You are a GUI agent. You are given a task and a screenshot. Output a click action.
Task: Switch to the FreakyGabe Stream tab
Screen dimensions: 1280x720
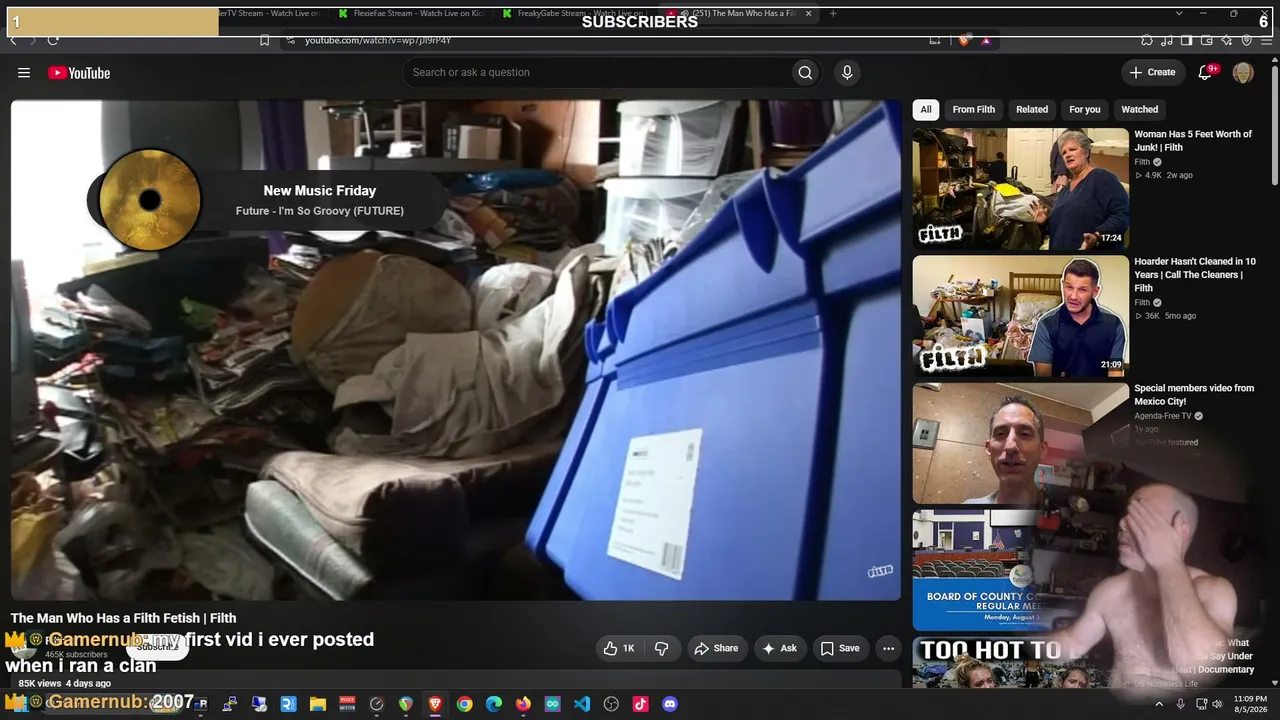(x=577, y=13)
